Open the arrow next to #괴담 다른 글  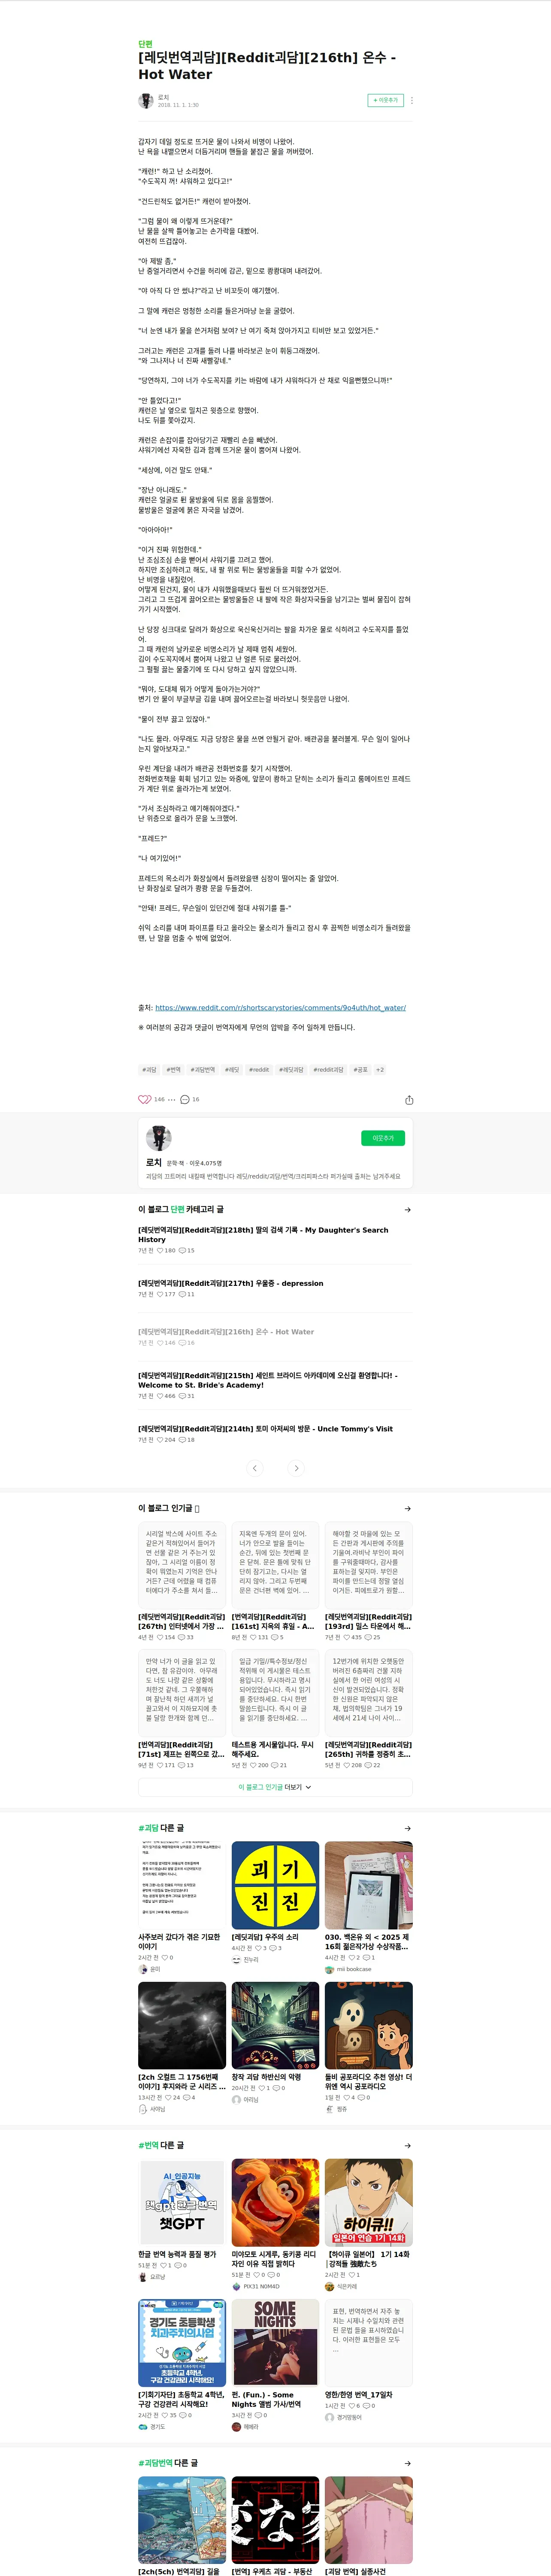[x=407, y=1828]
